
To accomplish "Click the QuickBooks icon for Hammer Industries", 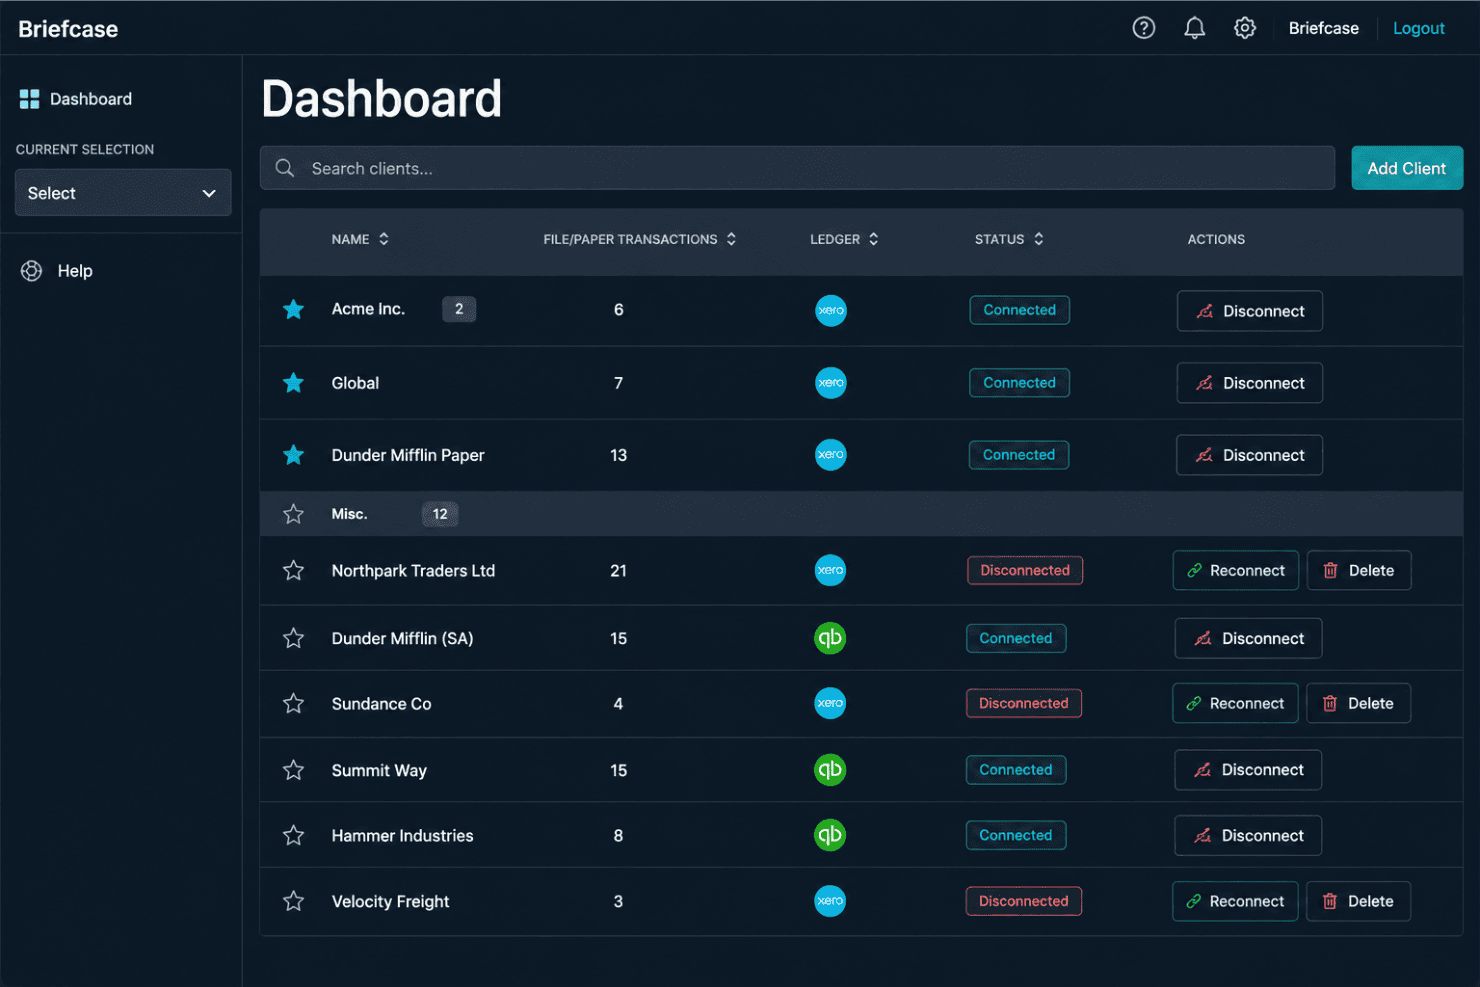I will click(x=830, y=835).
